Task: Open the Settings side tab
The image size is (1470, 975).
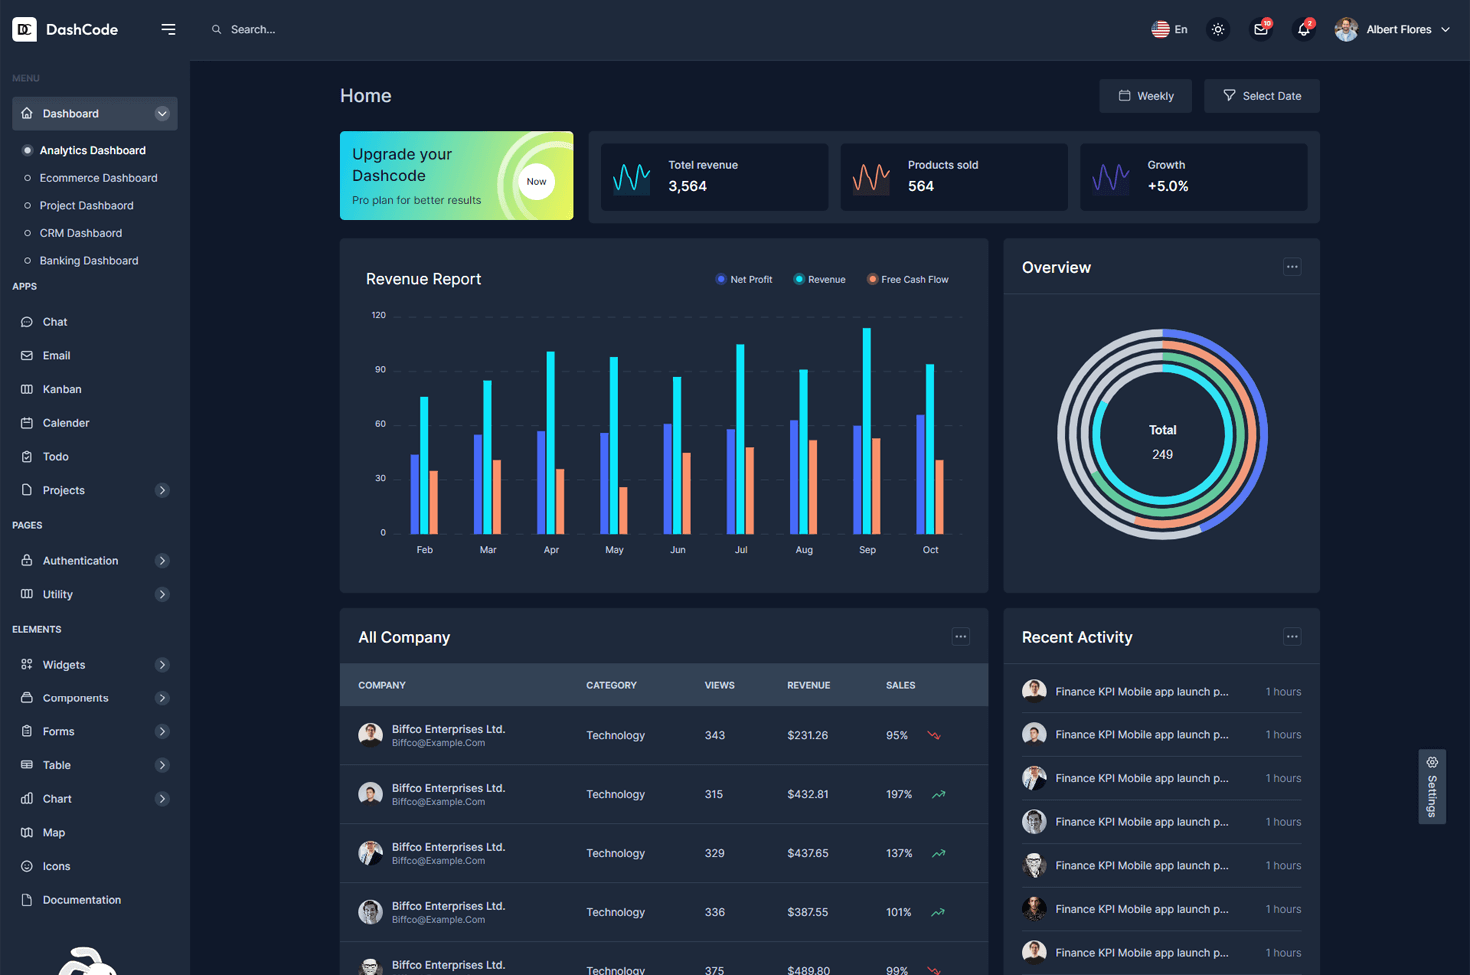Action: pos(1432,787)
